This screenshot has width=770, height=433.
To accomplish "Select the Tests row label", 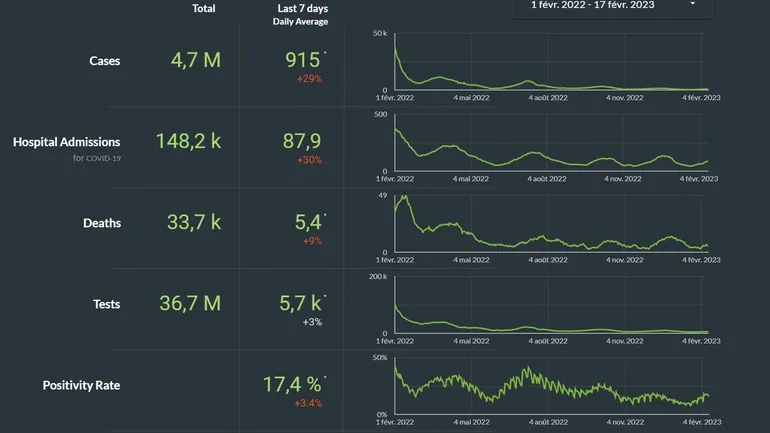I will tap(104, 304).
